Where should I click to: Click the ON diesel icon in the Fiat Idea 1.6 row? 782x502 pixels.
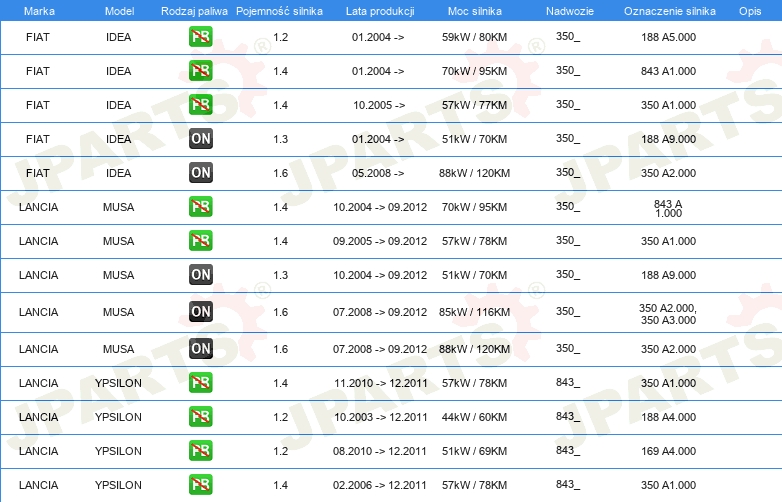point(200,172)
